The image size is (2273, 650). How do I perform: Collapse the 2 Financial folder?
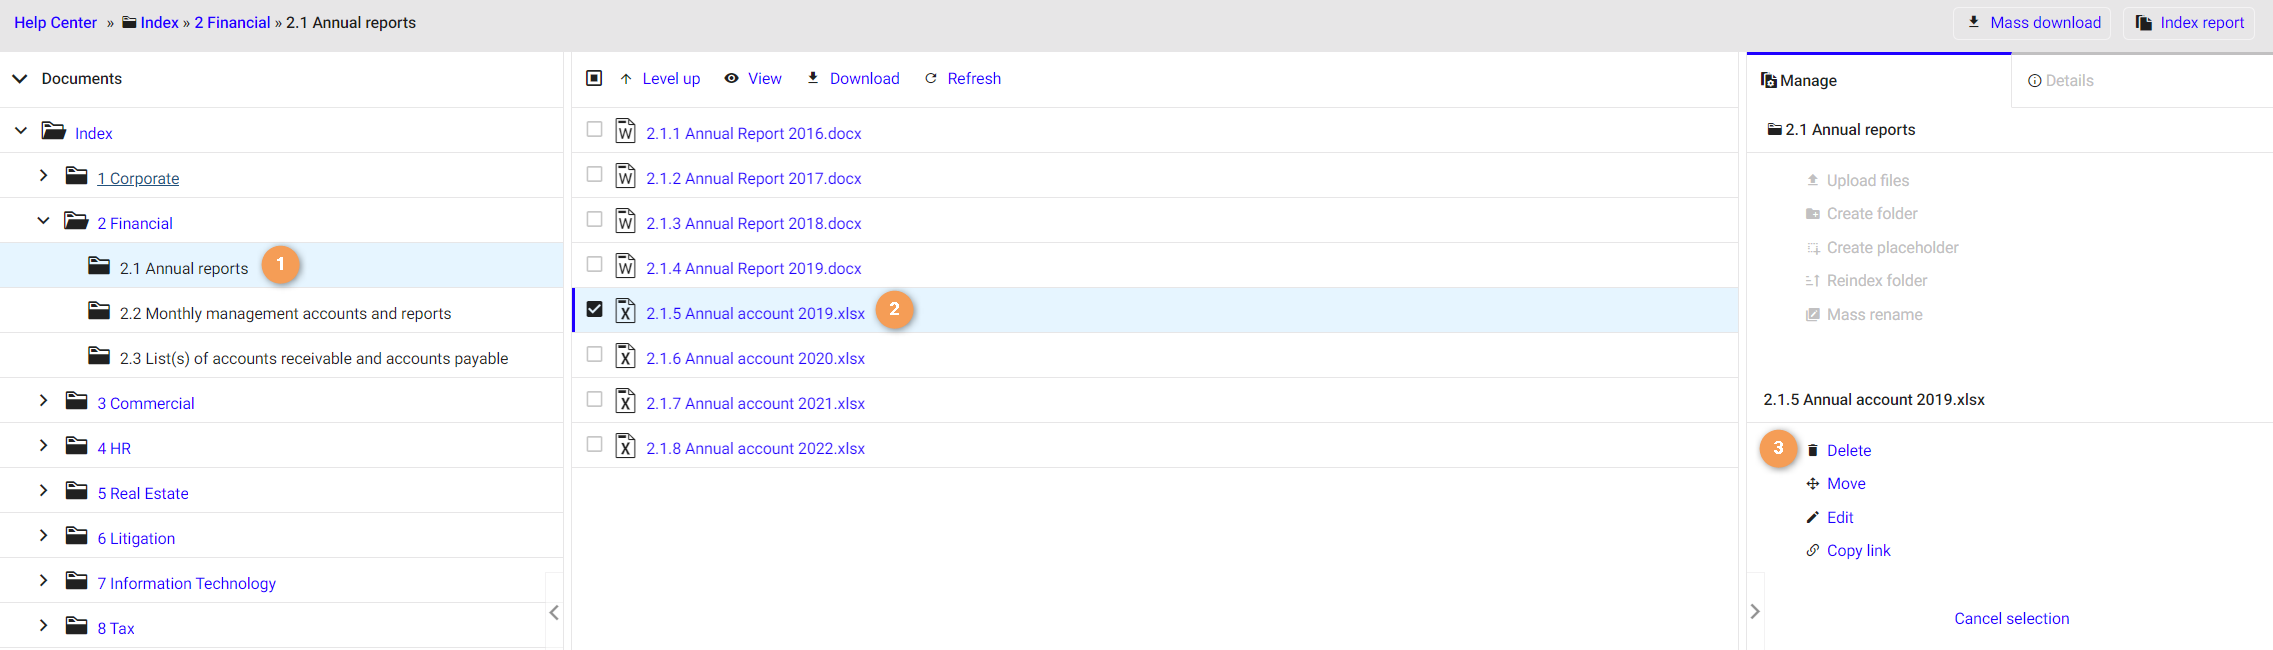[x=43, y=221]
